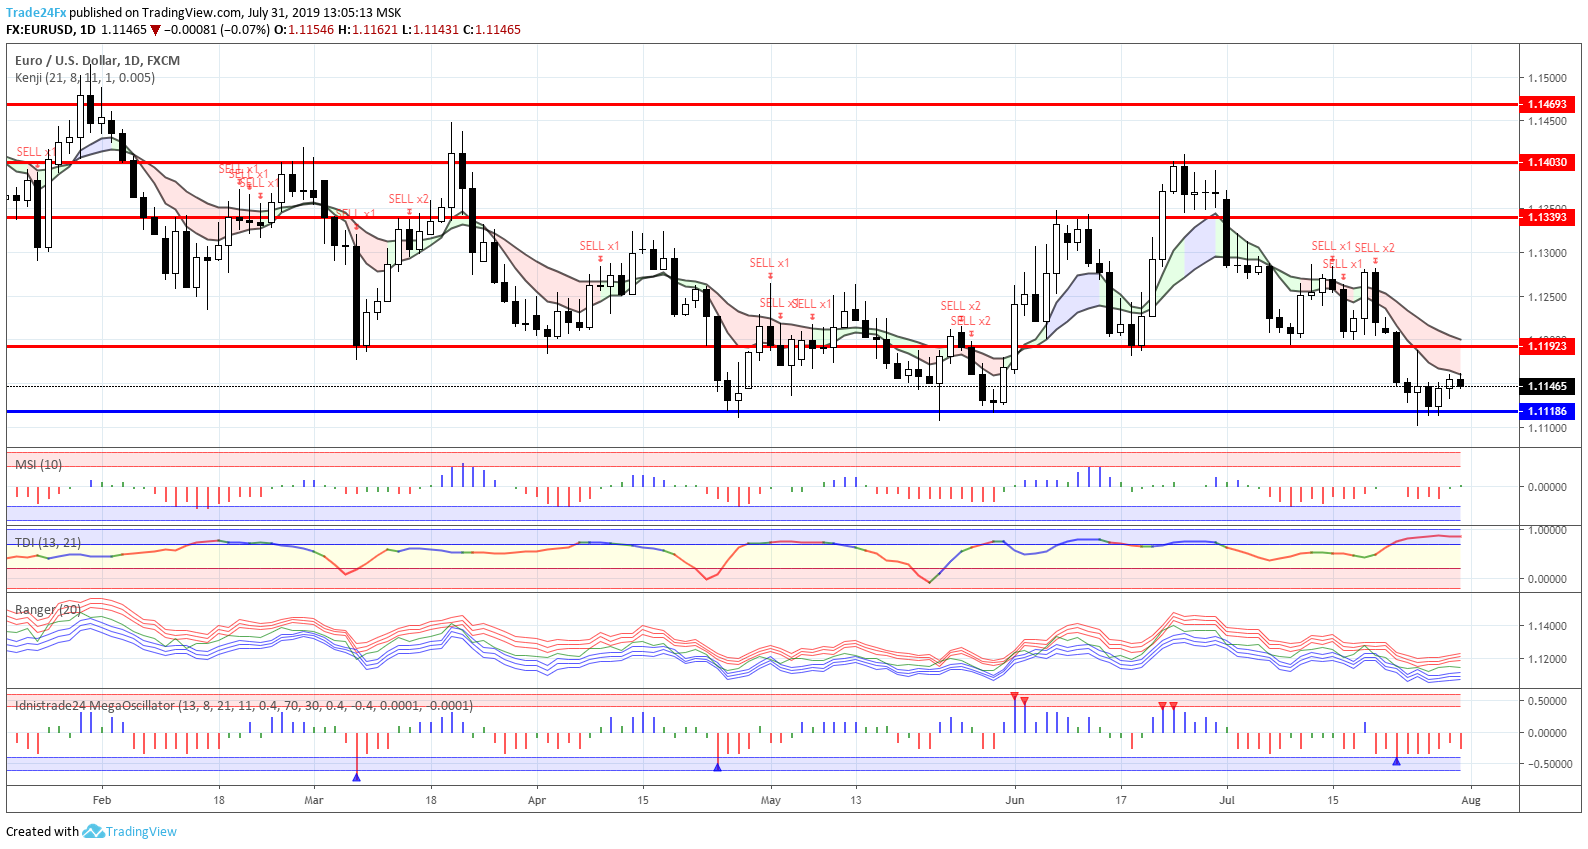Select the FX:EURUSD, 1D symbol text

(51, 30)
